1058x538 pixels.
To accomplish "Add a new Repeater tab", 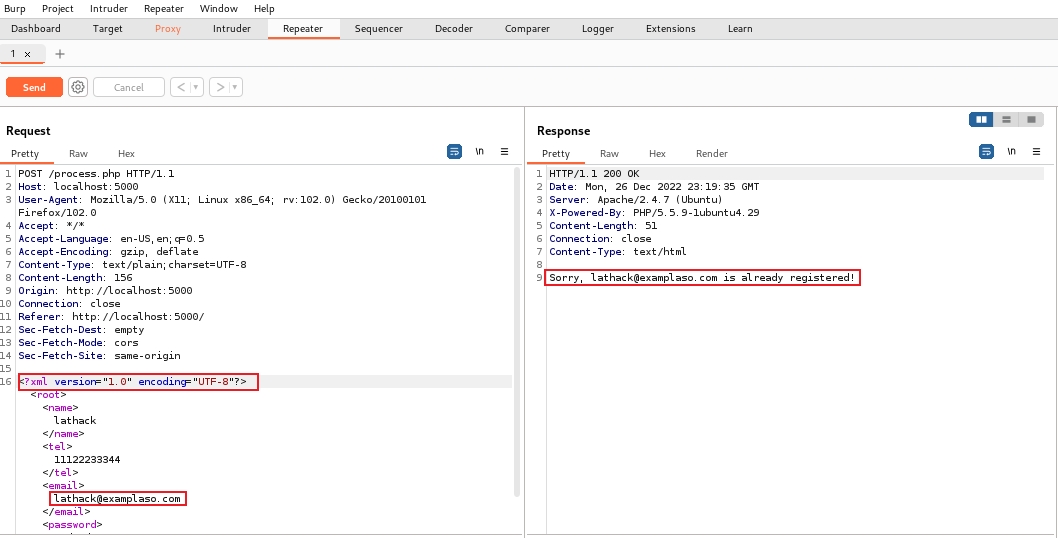I will [59, 54].
